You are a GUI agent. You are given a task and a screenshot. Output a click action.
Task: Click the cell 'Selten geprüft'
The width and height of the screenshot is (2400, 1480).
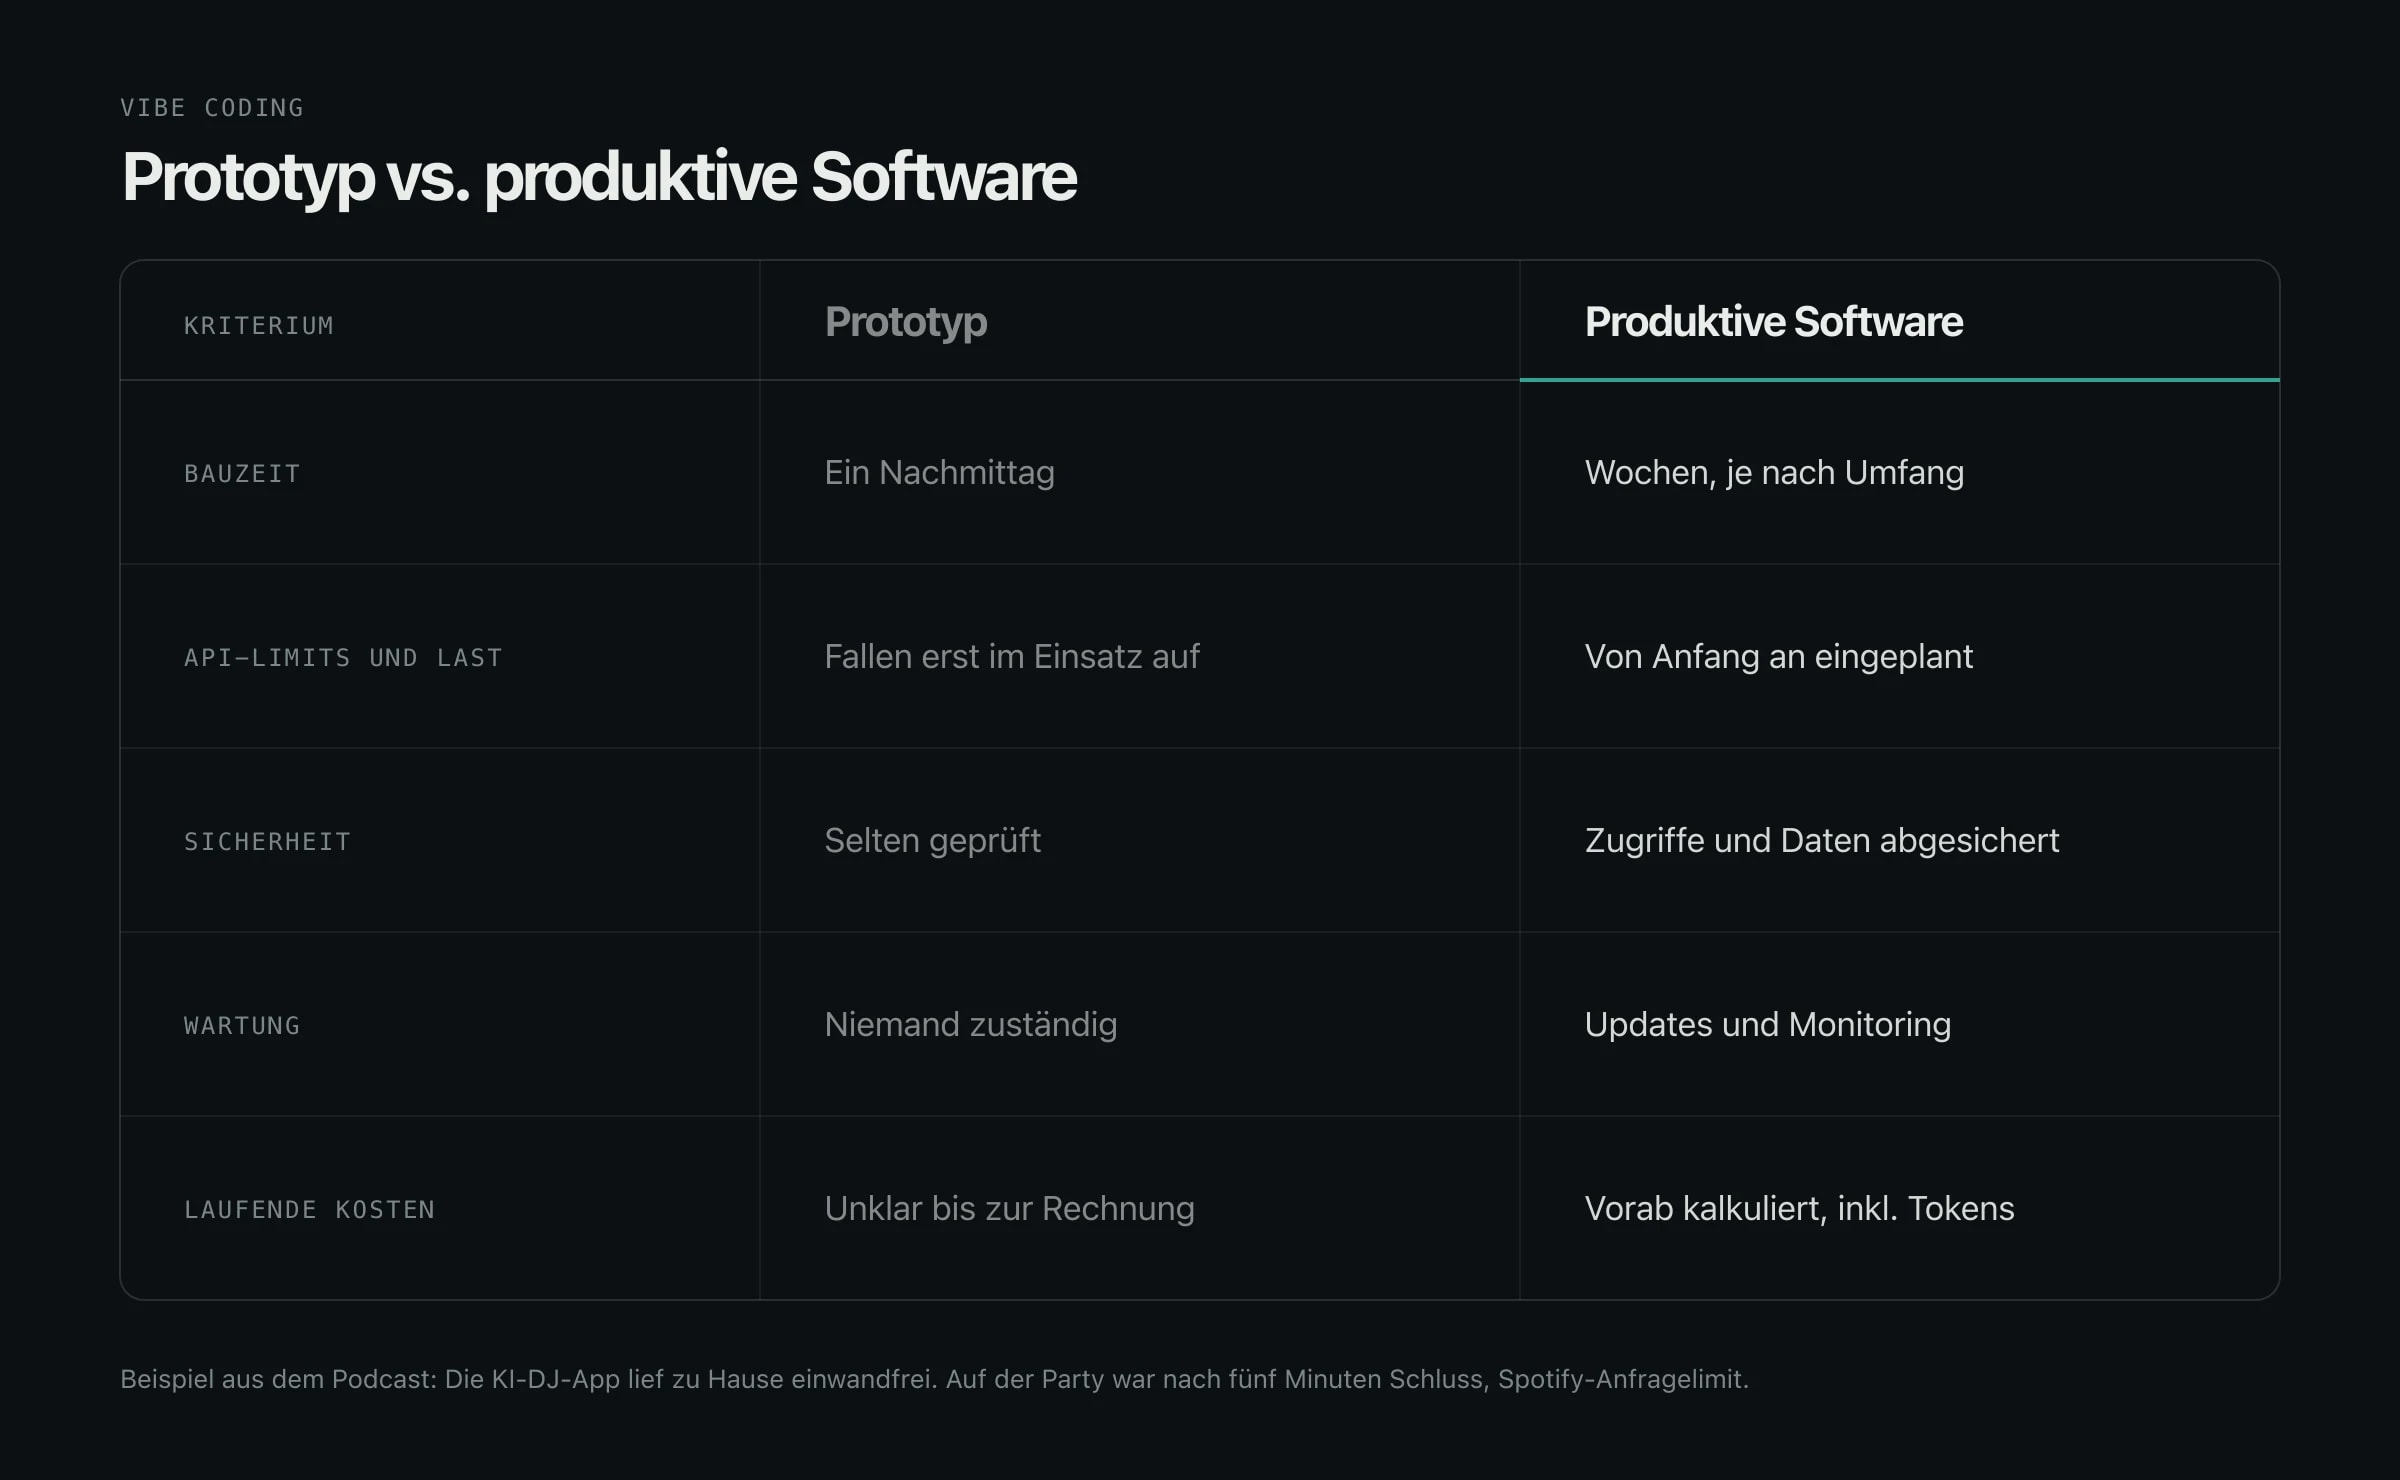tap(933, 840)
